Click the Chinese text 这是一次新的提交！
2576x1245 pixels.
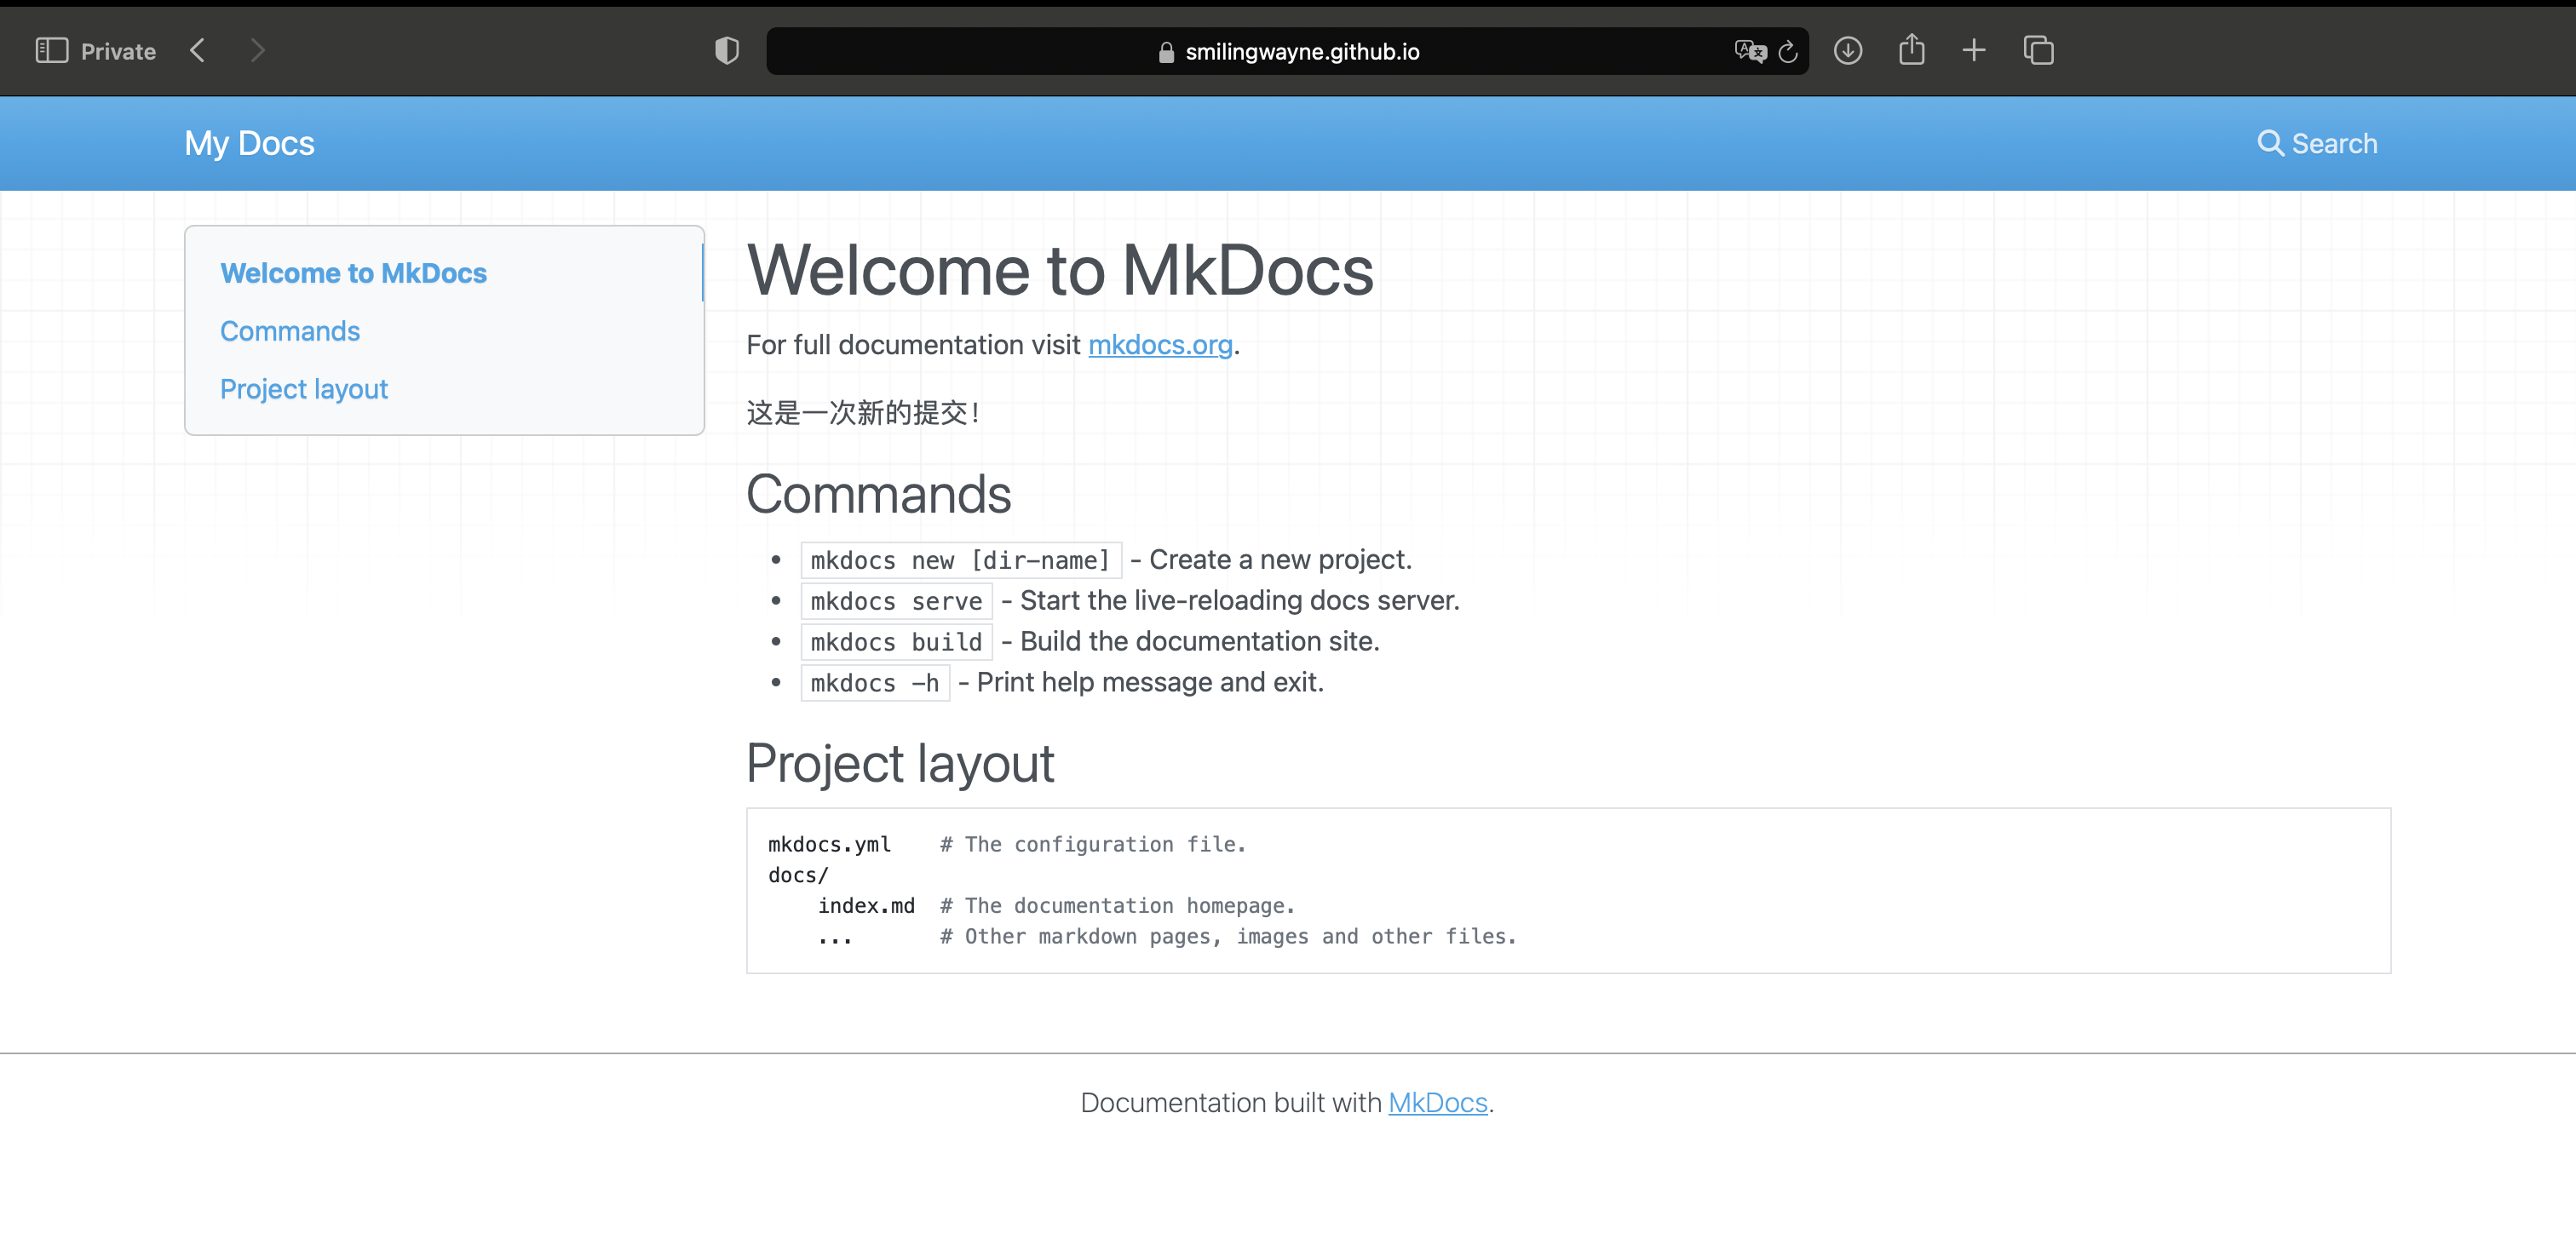tap(865, 413)
